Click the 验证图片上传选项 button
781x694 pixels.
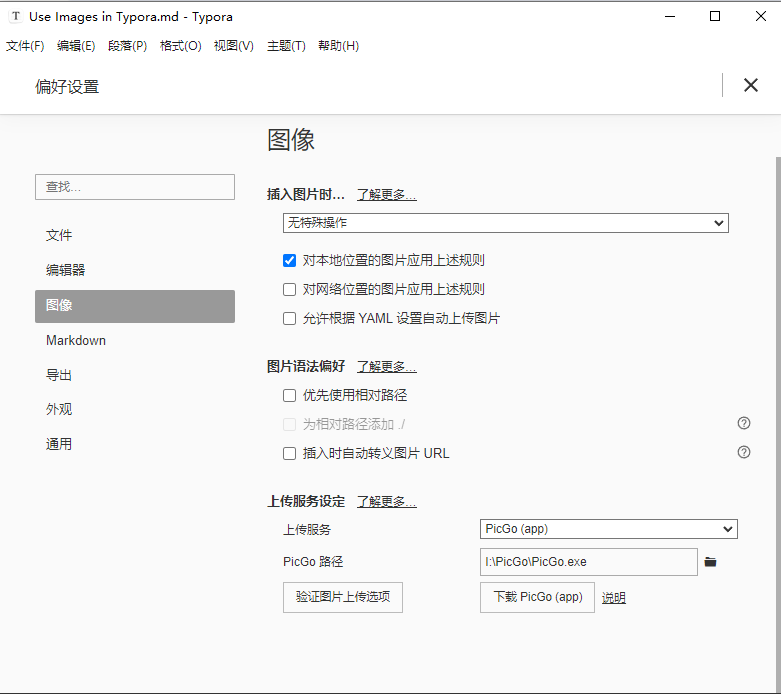[x=343, y=597]
